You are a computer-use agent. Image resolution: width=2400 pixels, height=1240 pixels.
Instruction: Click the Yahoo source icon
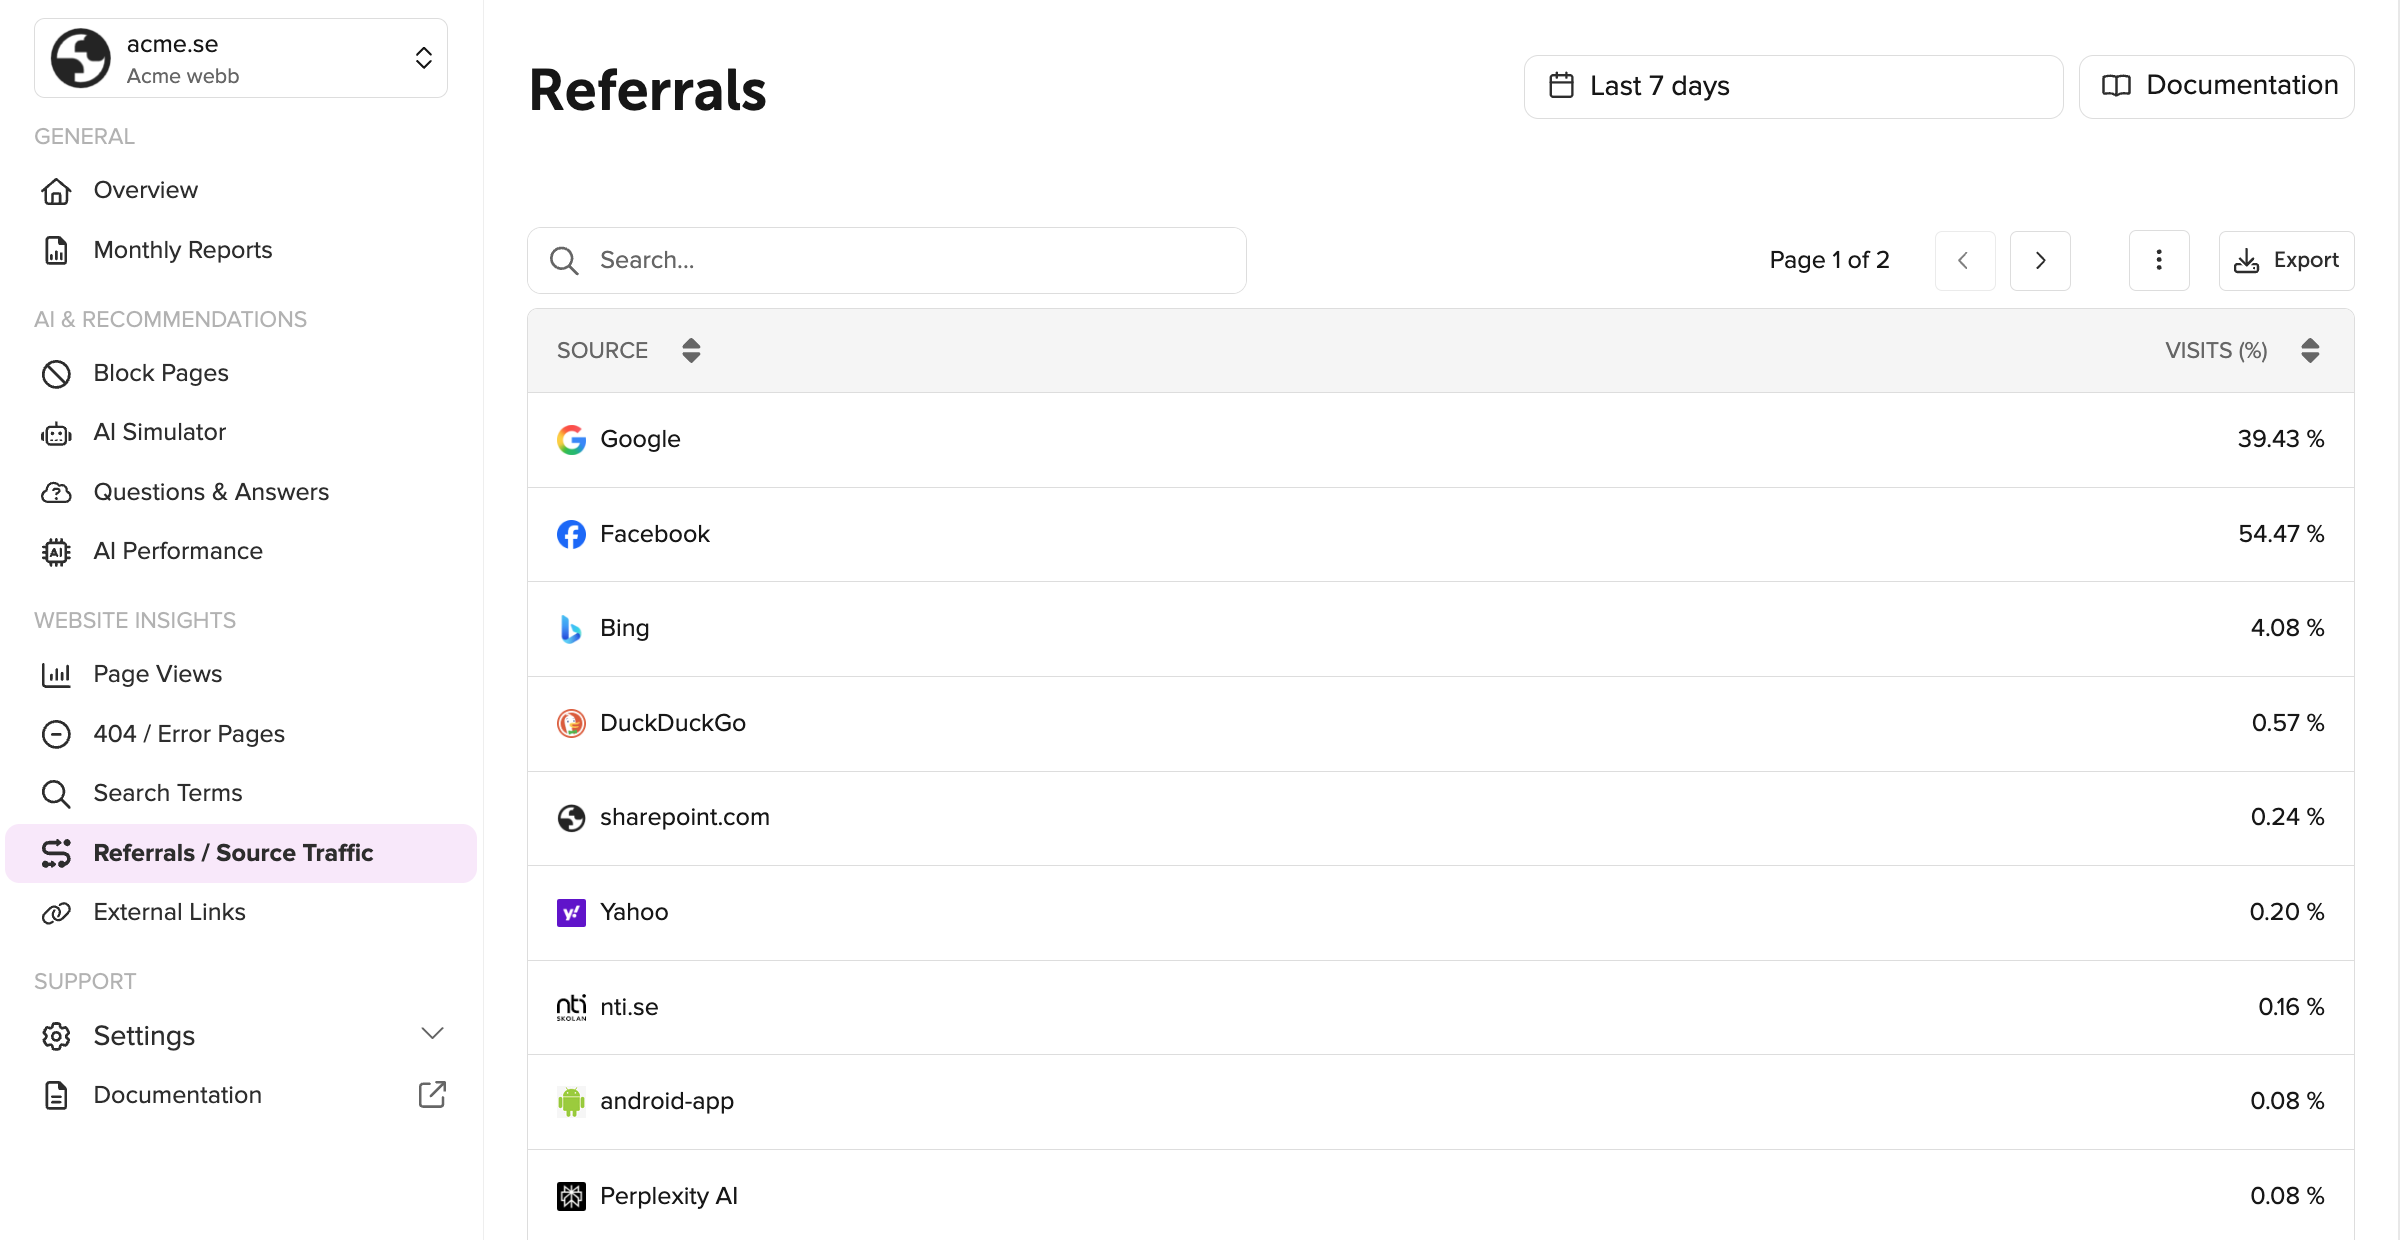tap(571, 912)
